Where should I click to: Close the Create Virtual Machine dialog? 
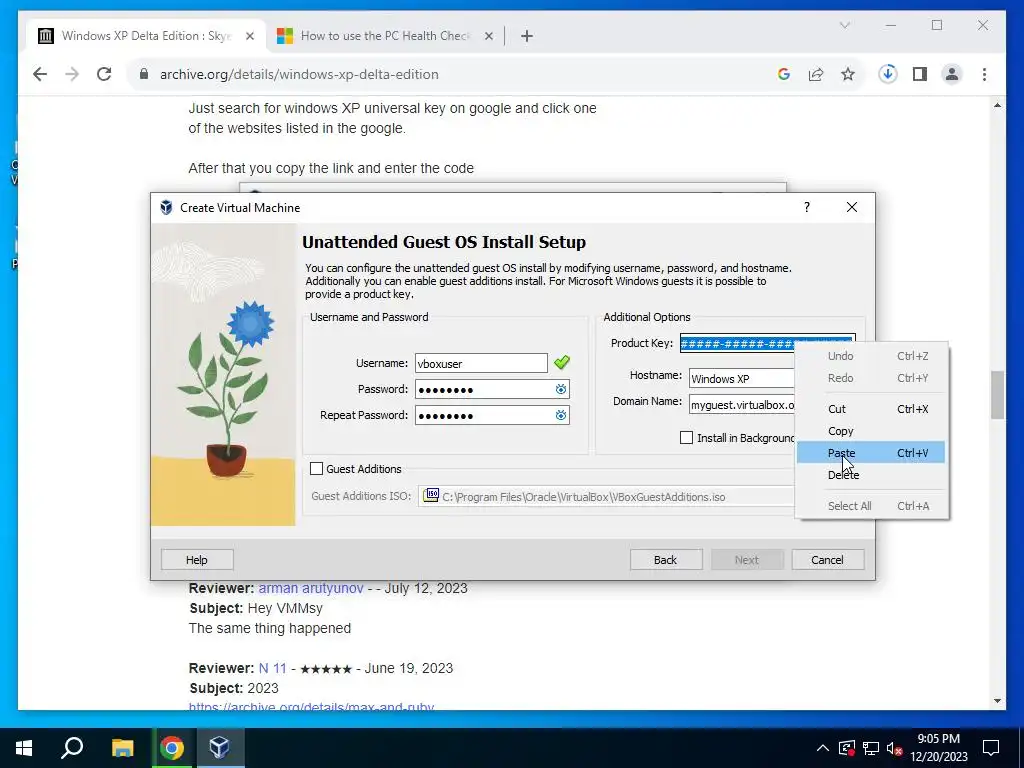pyautogui.click(x=852, y=207)
